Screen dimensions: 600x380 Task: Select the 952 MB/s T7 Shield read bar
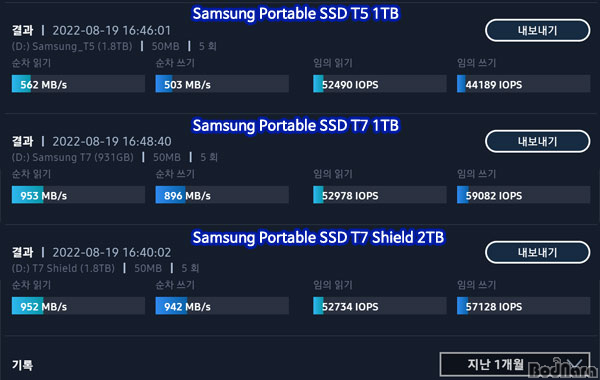point(78,306)
